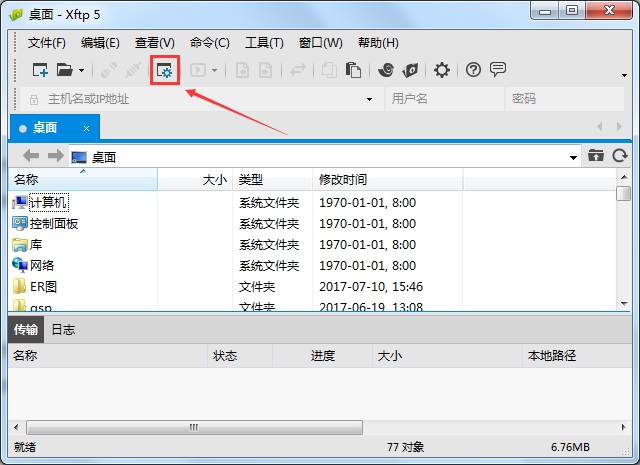Sort by the 名称 column header in file list
Image resolution: width=640 pixels, height=465 pixels.
[83, 180]
